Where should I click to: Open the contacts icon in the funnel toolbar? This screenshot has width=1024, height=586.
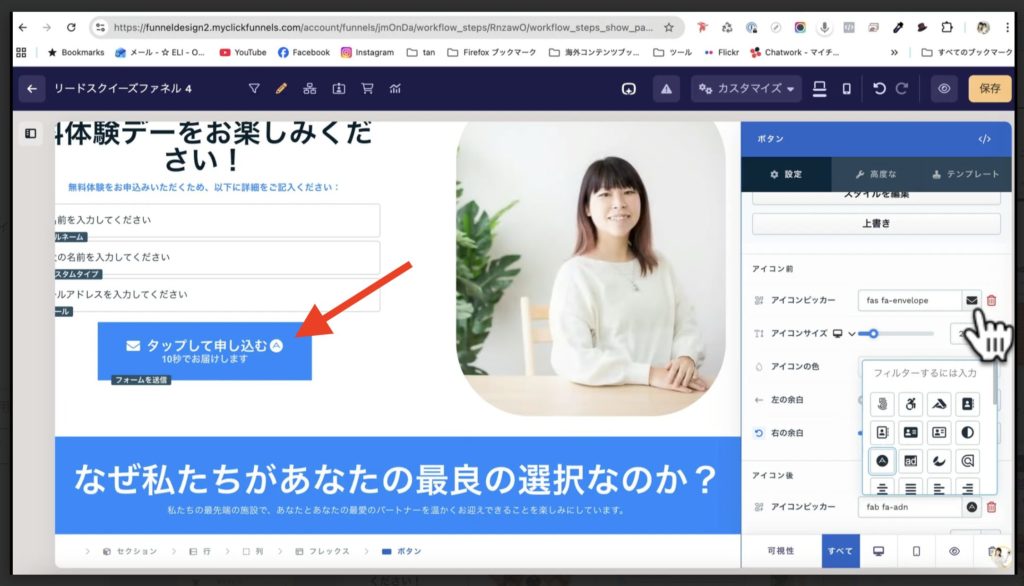click(x=340, y=89)
